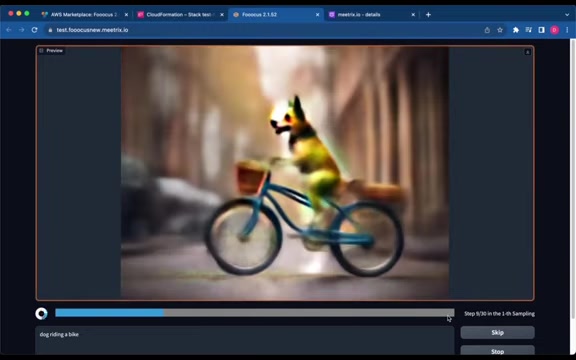Click the meetrix.io tab favicon
This screenshot has width=576, height=360.
(332, 15)
